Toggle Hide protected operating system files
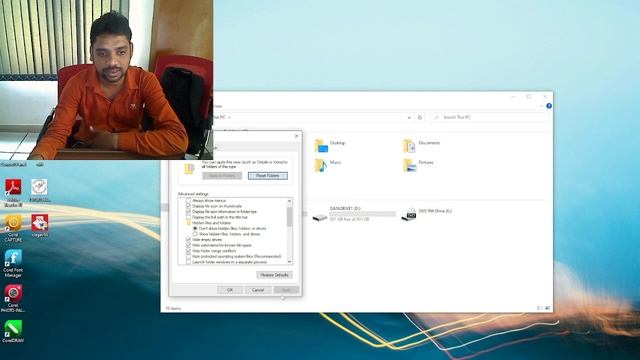Image resolution: width=640 pixels, height=360 pixels. click(188, 256)
